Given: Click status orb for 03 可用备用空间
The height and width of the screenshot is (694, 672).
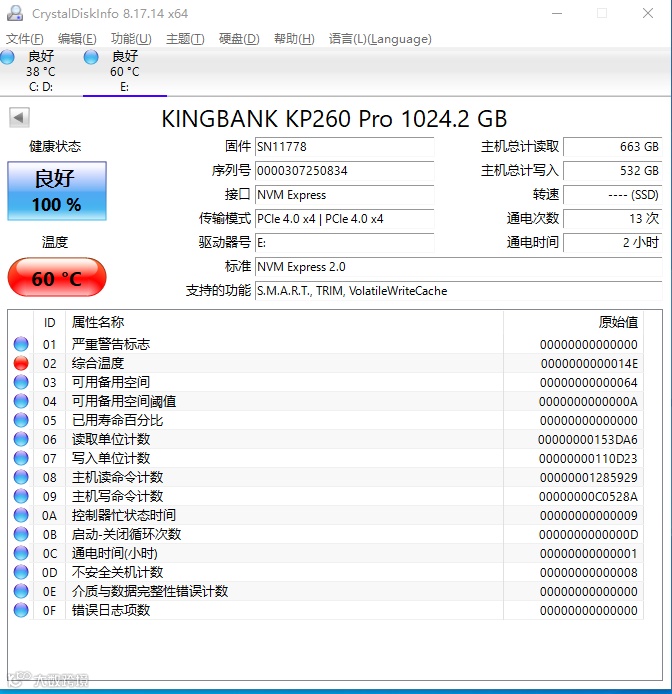Looking at the screenshot, I should [21, 382].
